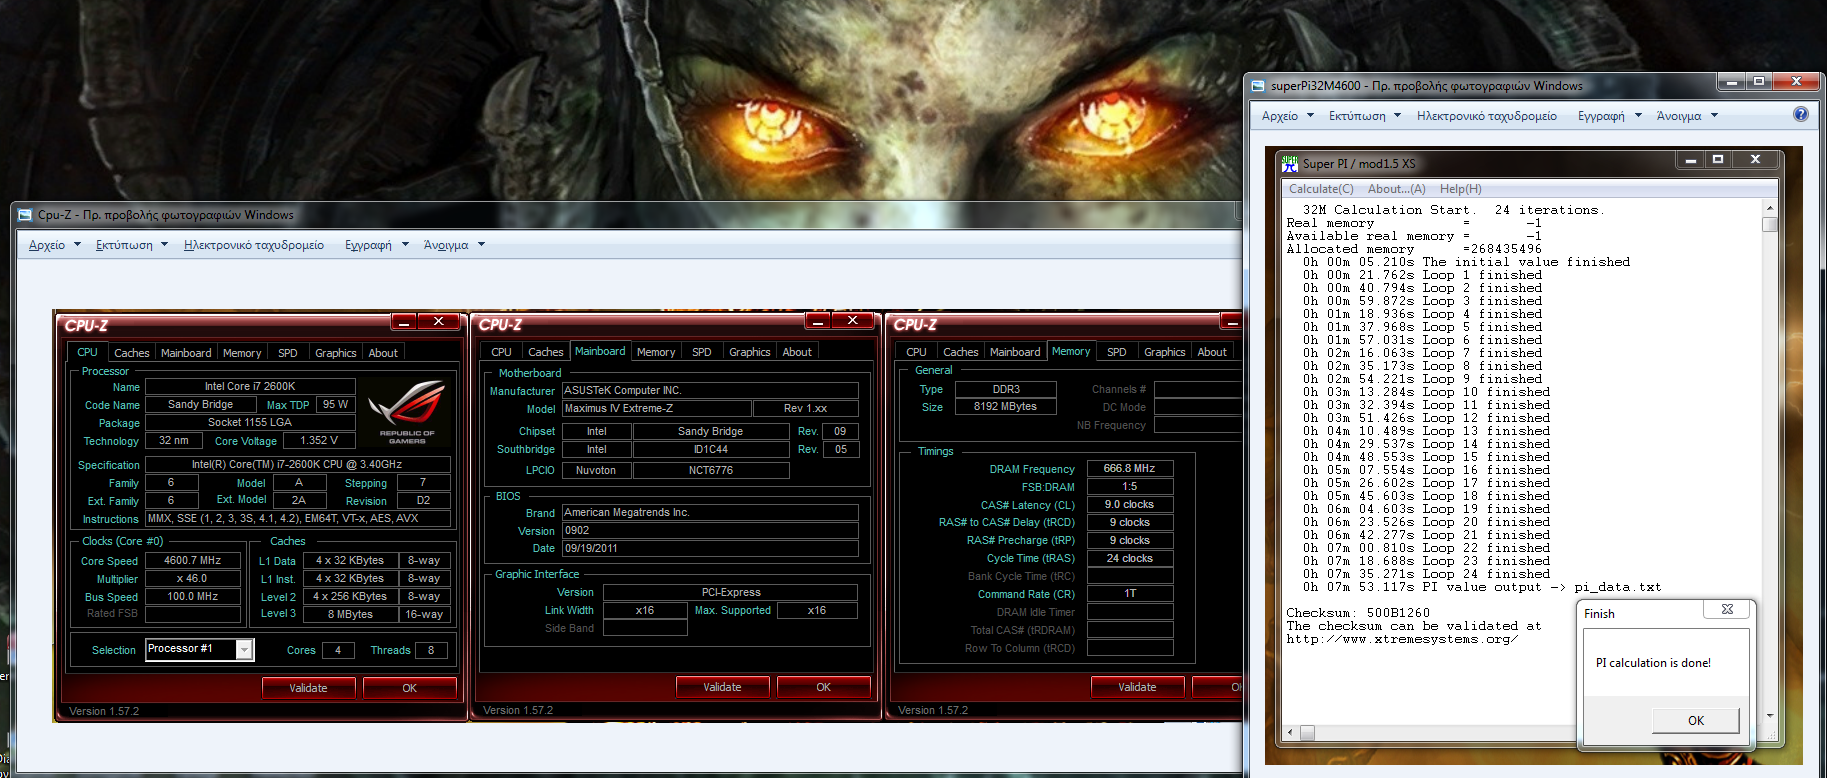Click the Super PI title bar app icon
Screen dimensions: 1827x778
(x=1290, y=163)
